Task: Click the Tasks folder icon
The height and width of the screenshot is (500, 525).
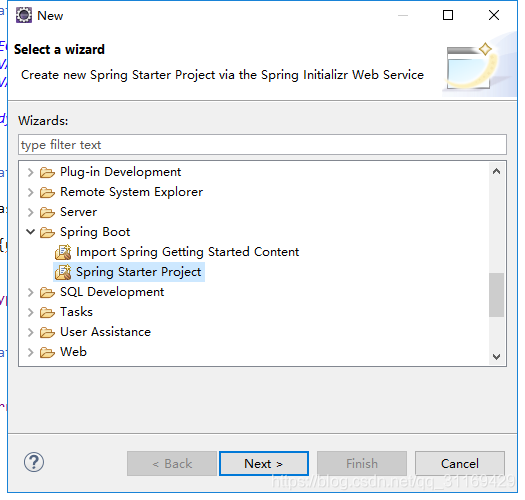Action: pyautogui.click(x=47, y=312)
